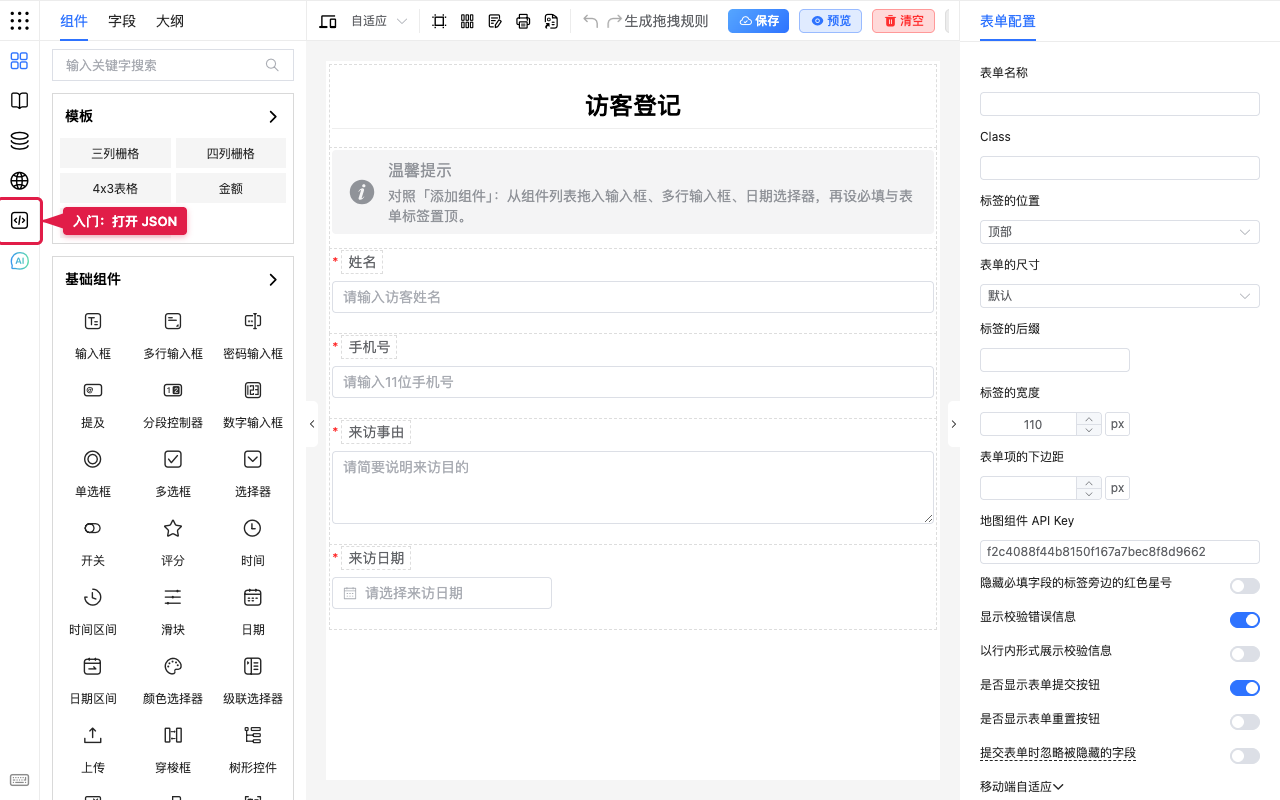
Task: Click the device preview icon in the toolbar
Action: 328,21
